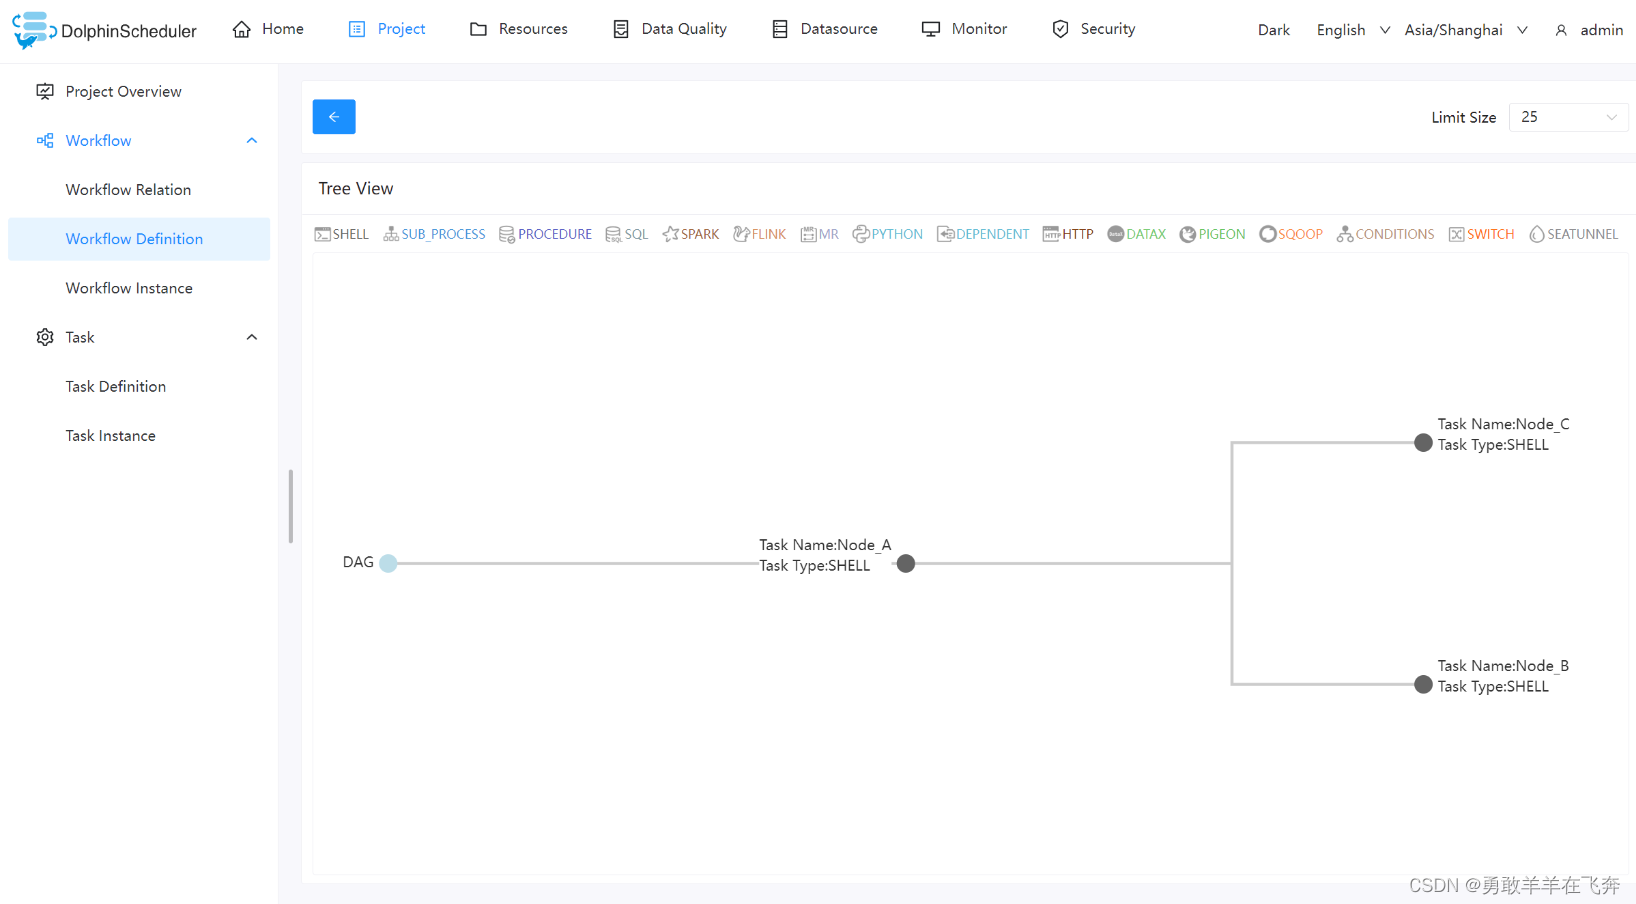Click the Node_A tree node circle
The height and width of the screenshot is (904, 1636).
[906, 564]
